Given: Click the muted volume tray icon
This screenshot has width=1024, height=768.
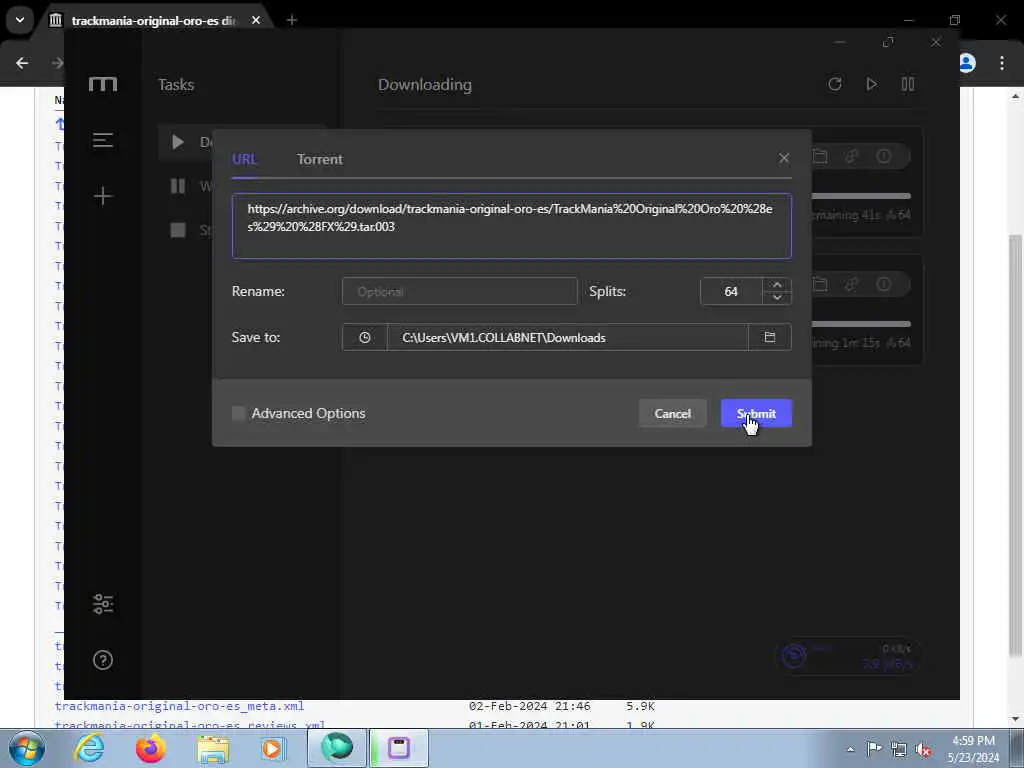Looking at the screenshot, I should [923, 749].
